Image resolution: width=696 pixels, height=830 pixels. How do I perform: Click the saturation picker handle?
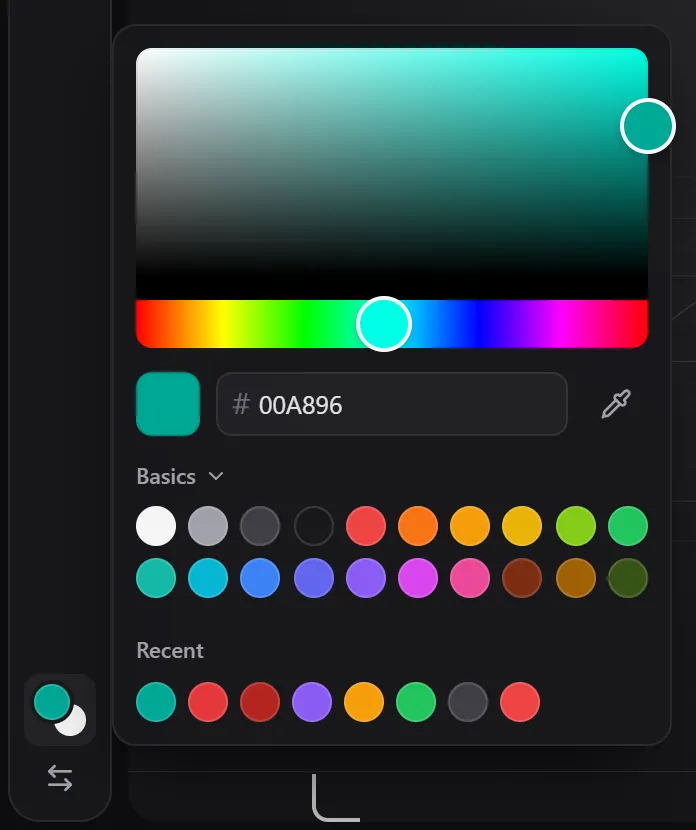click(648, 126)
